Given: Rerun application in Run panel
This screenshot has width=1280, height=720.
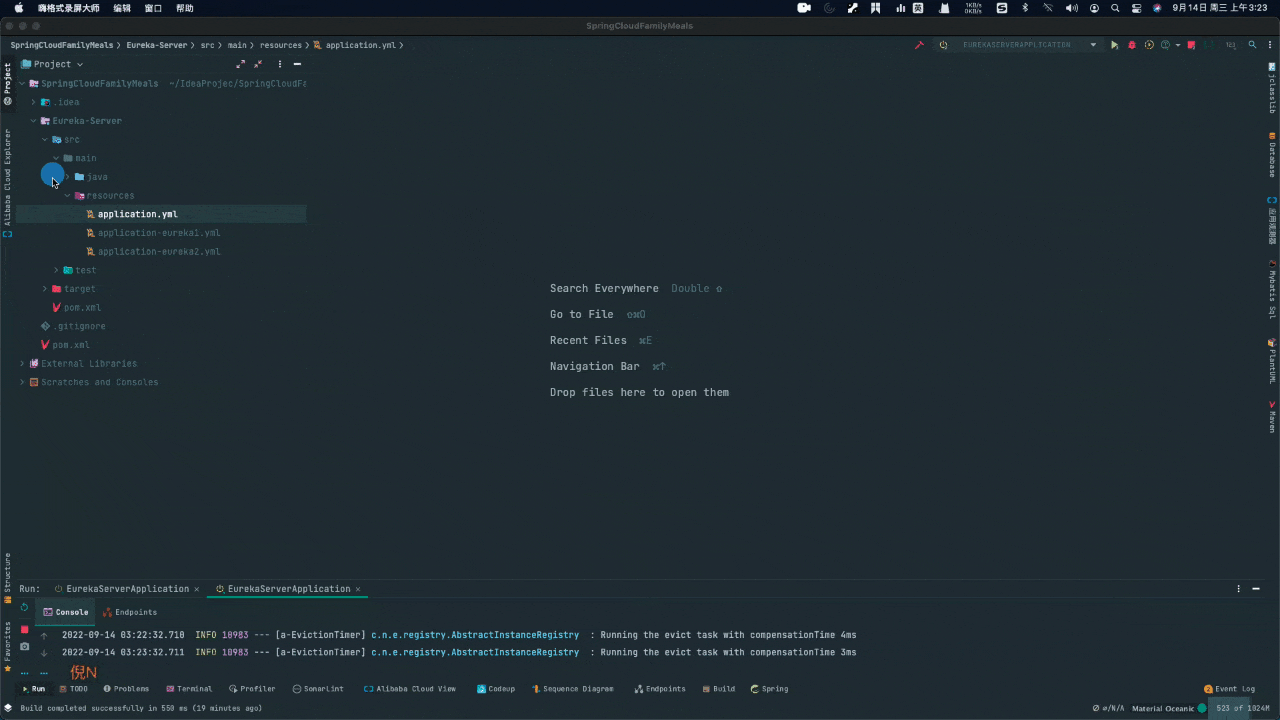Looking at the screenshot, I should tap(25, 607).
